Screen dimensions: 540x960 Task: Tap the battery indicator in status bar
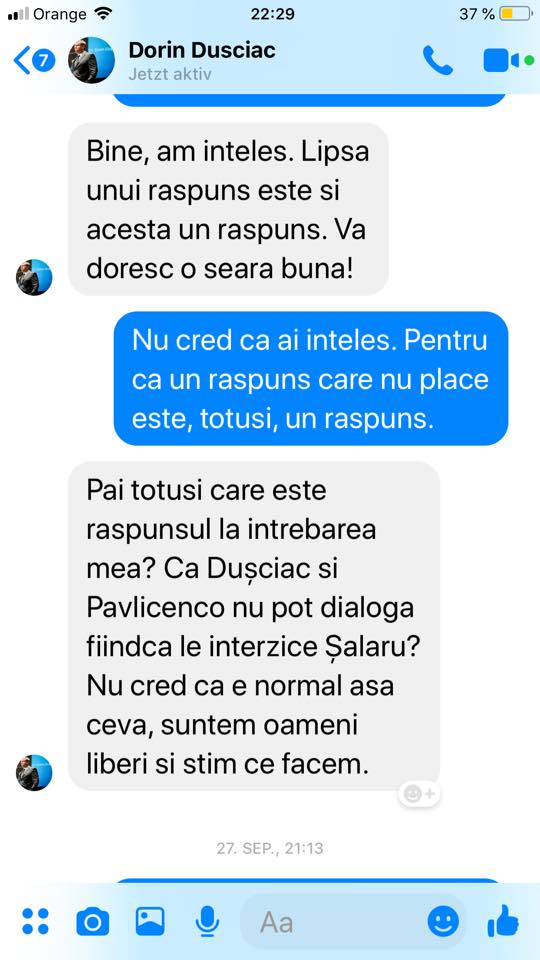516,13
